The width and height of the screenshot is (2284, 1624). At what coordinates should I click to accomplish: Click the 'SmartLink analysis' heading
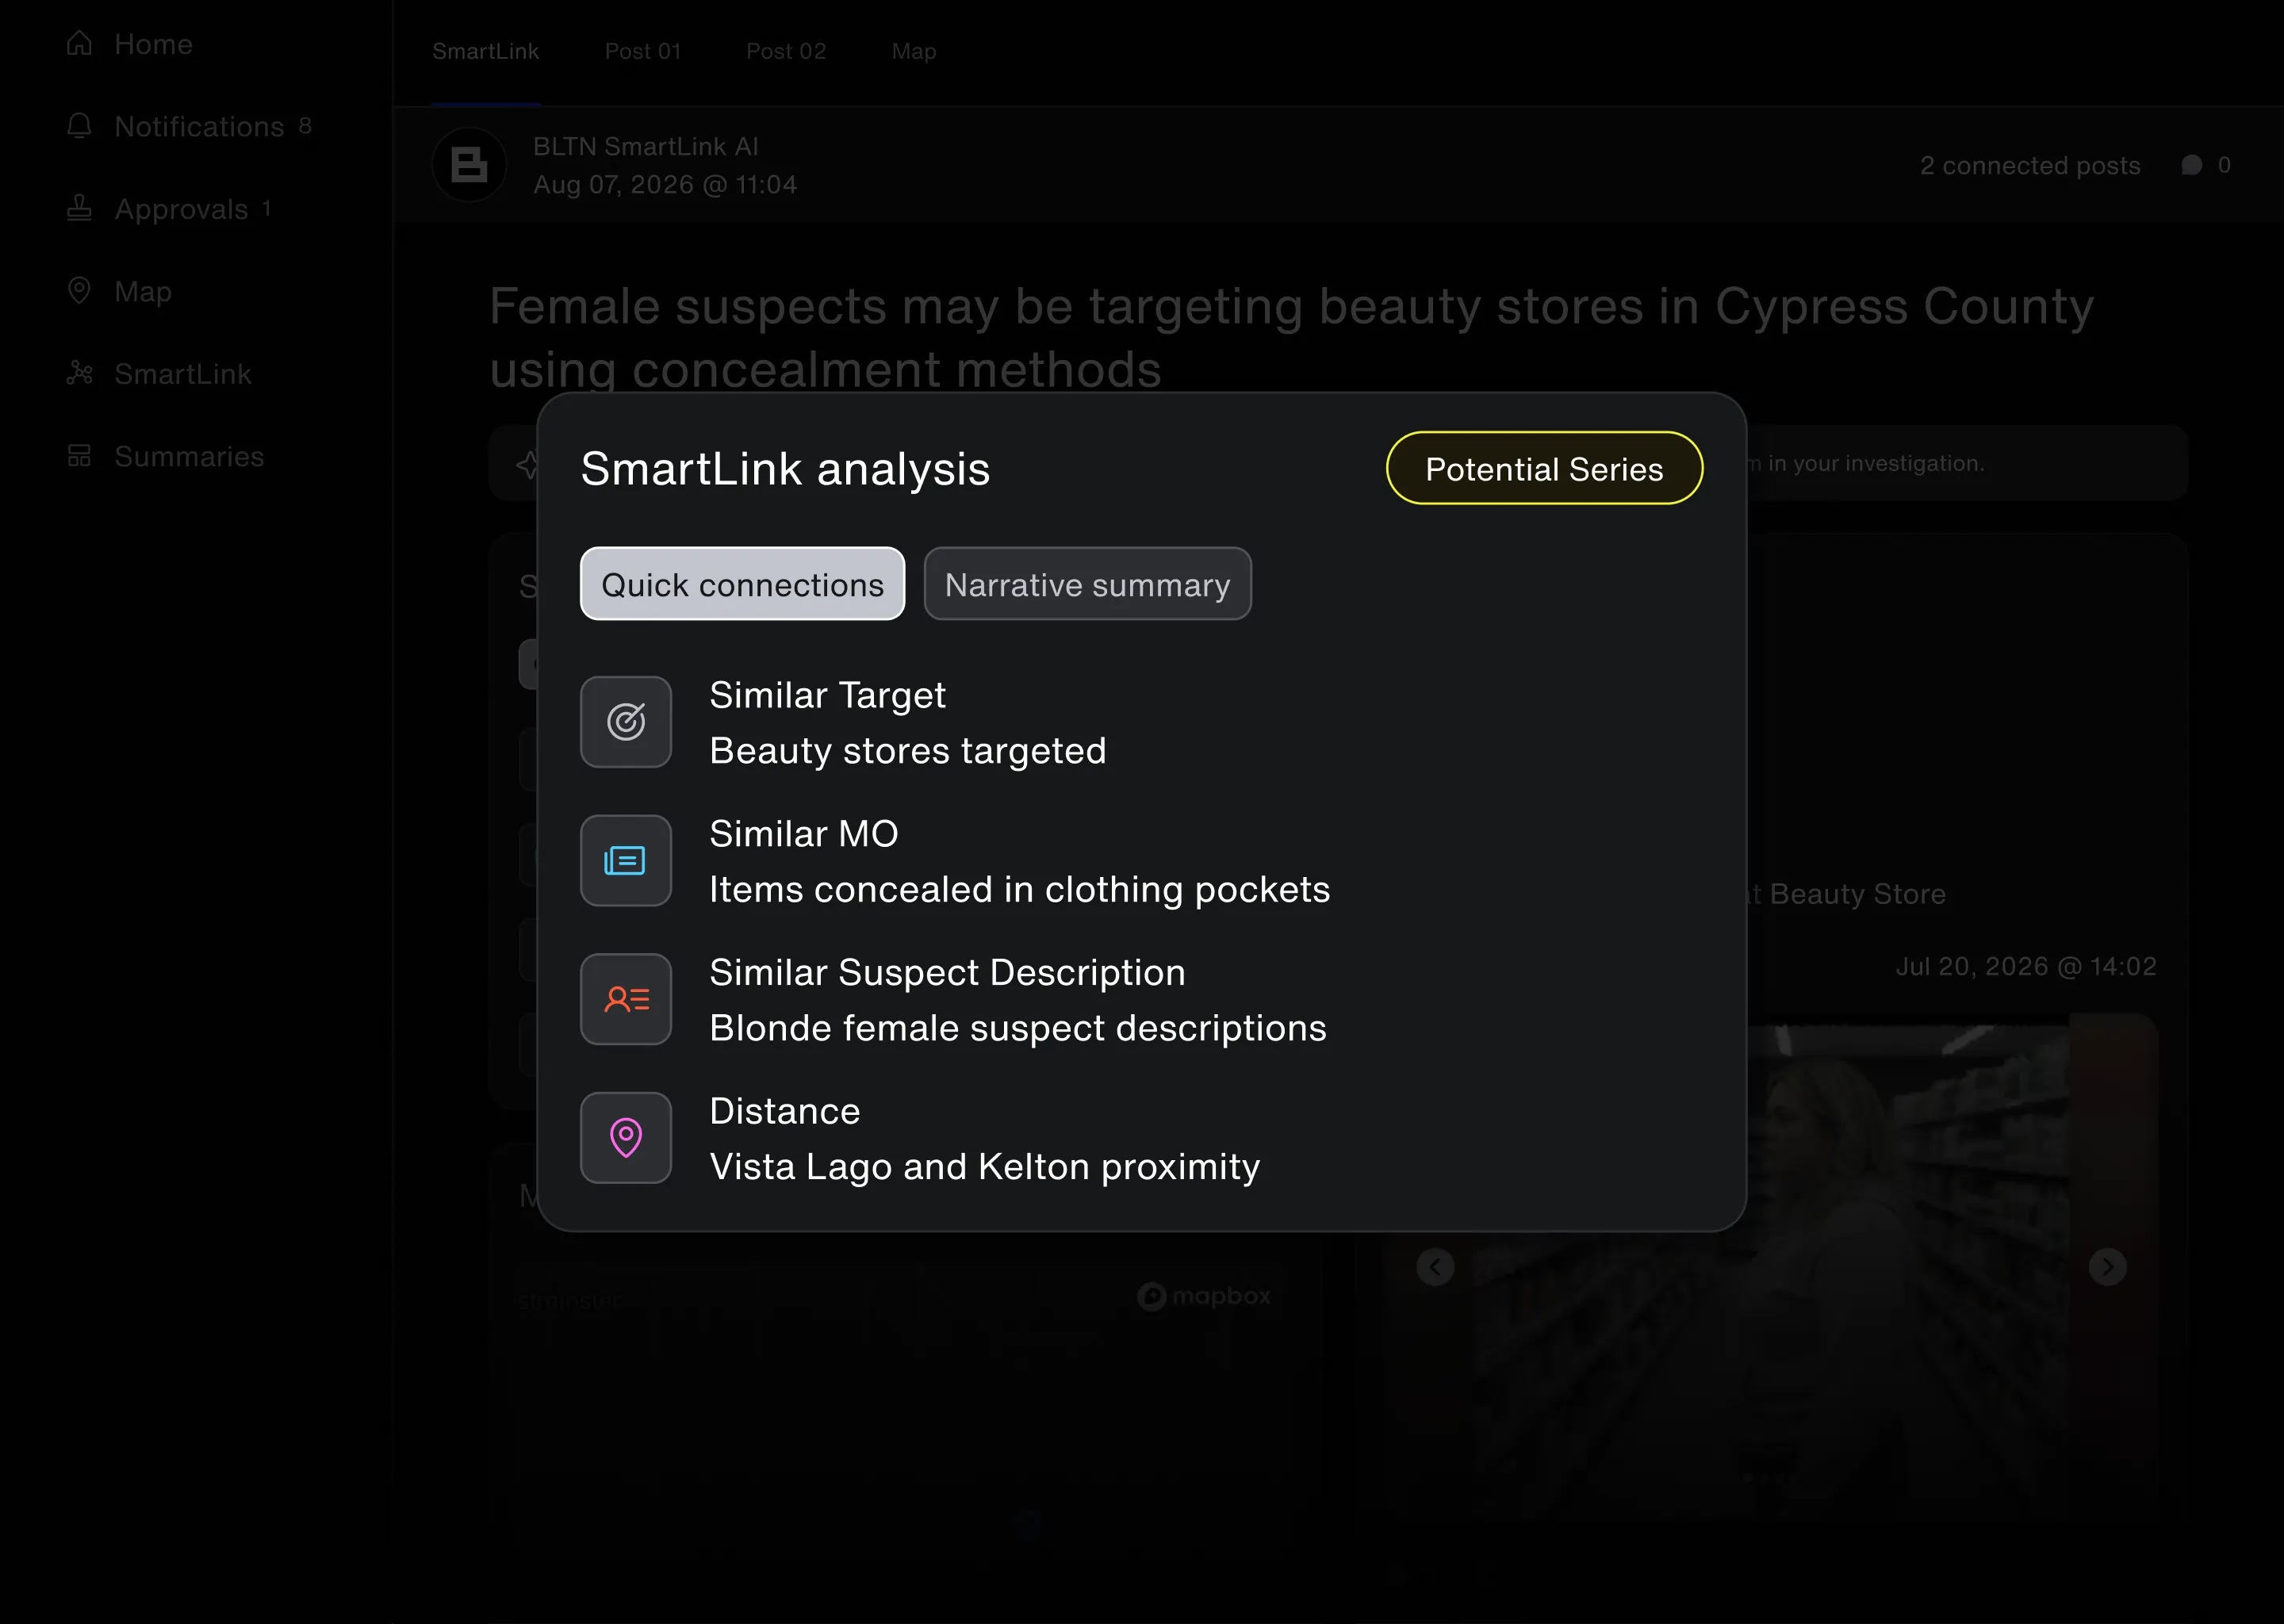pos(785,468)
